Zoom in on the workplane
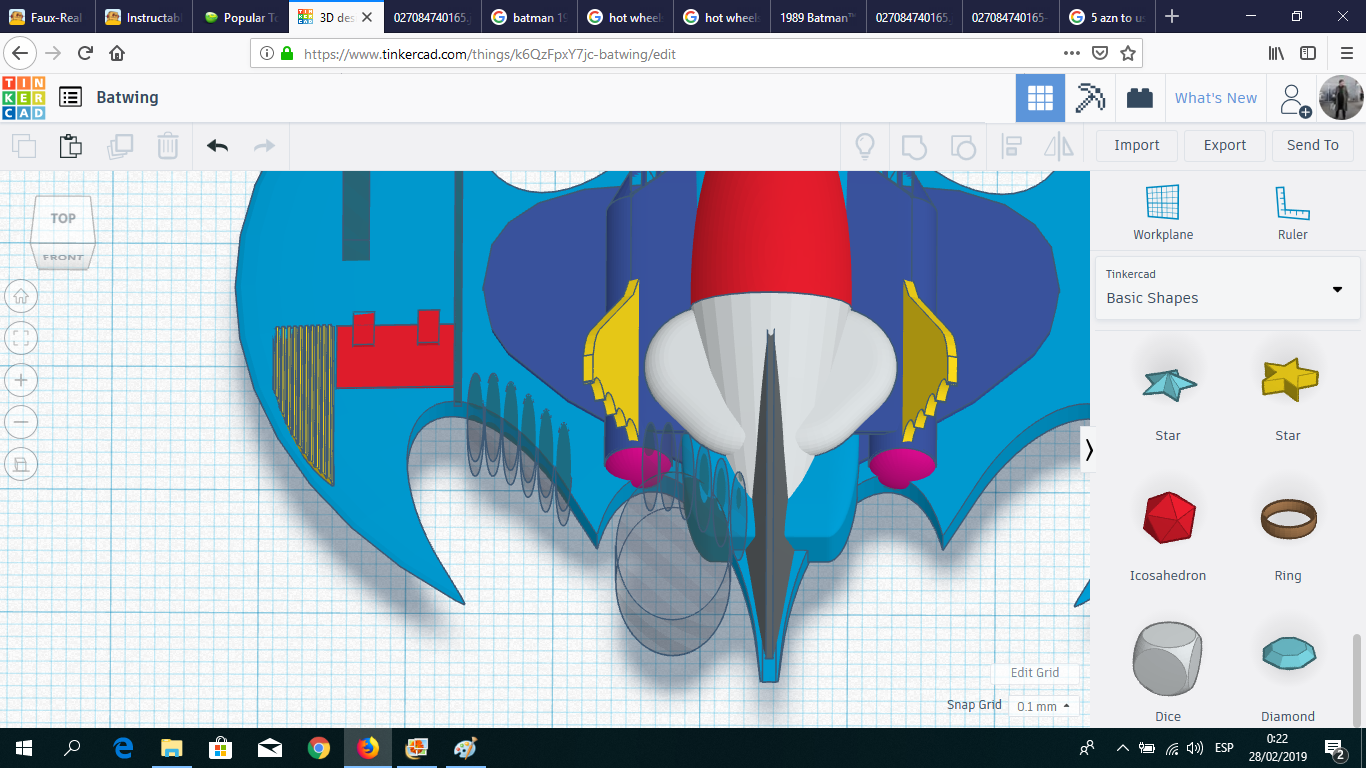Screen dimensions: 1366x768 (x=22, y=380)
